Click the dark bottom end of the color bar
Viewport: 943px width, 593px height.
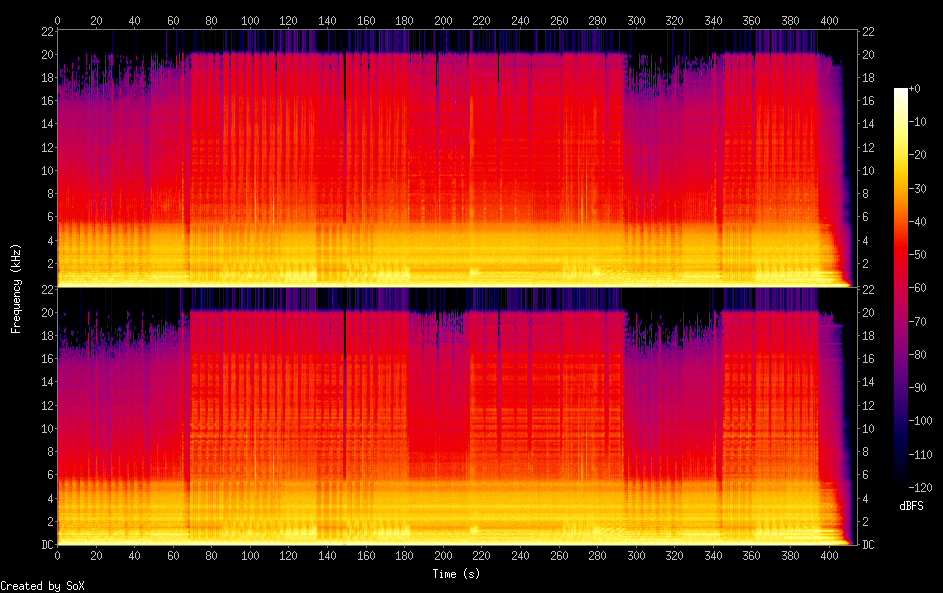pos(901,484)
